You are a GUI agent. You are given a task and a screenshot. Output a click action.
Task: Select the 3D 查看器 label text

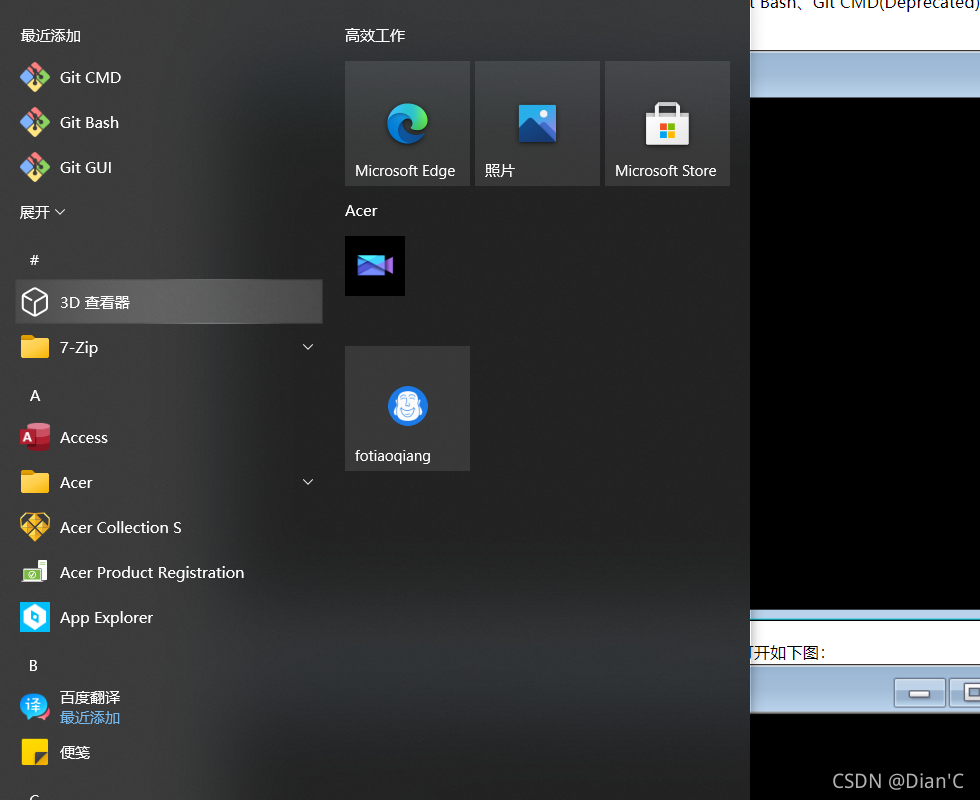[x=95, y=302]
